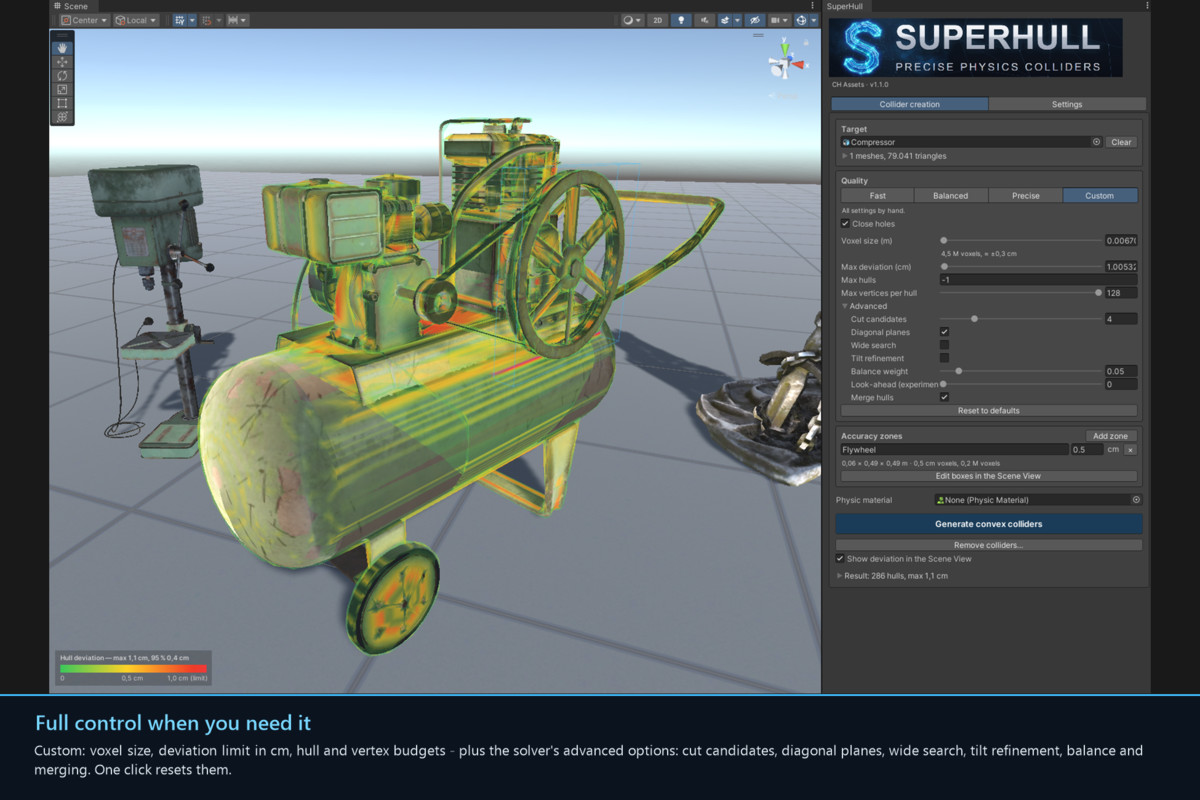Click the Flywheel zone name field
The image size is (1200, 800).
(955, 450)
